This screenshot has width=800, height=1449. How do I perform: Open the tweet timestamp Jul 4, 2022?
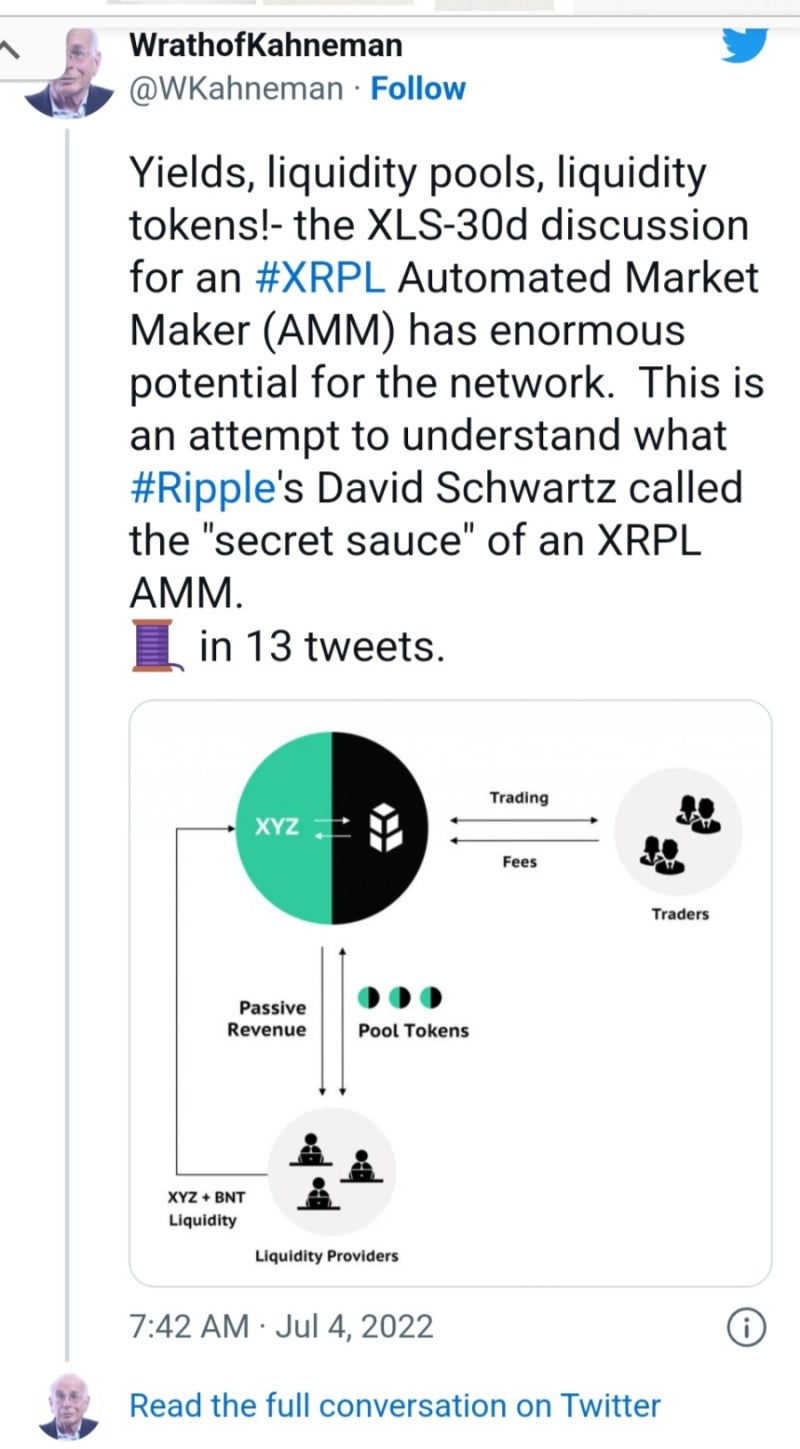(281, 1326)
